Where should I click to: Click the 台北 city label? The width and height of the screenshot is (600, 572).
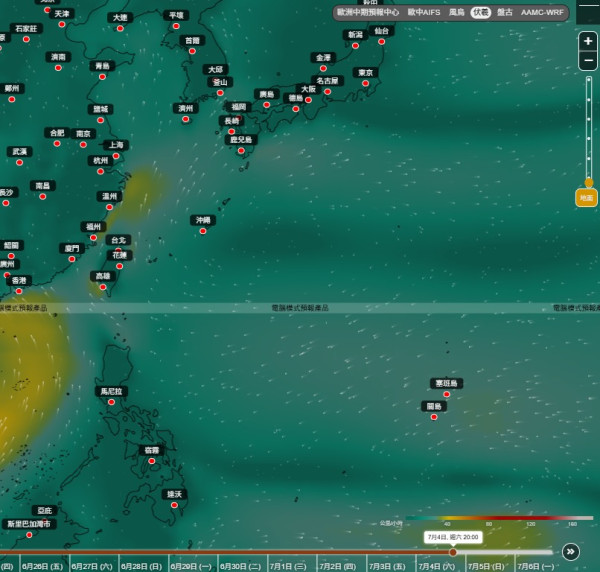pos(119,240)
